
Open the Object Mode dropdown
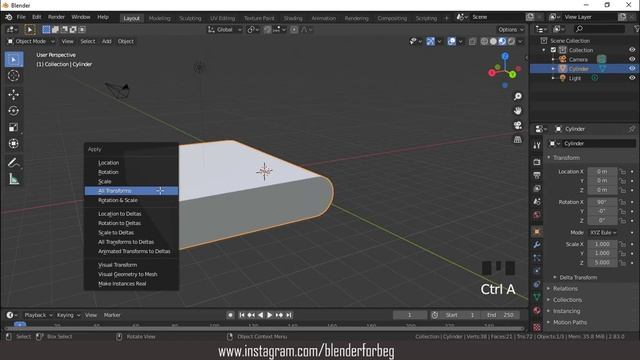[31, 41]
